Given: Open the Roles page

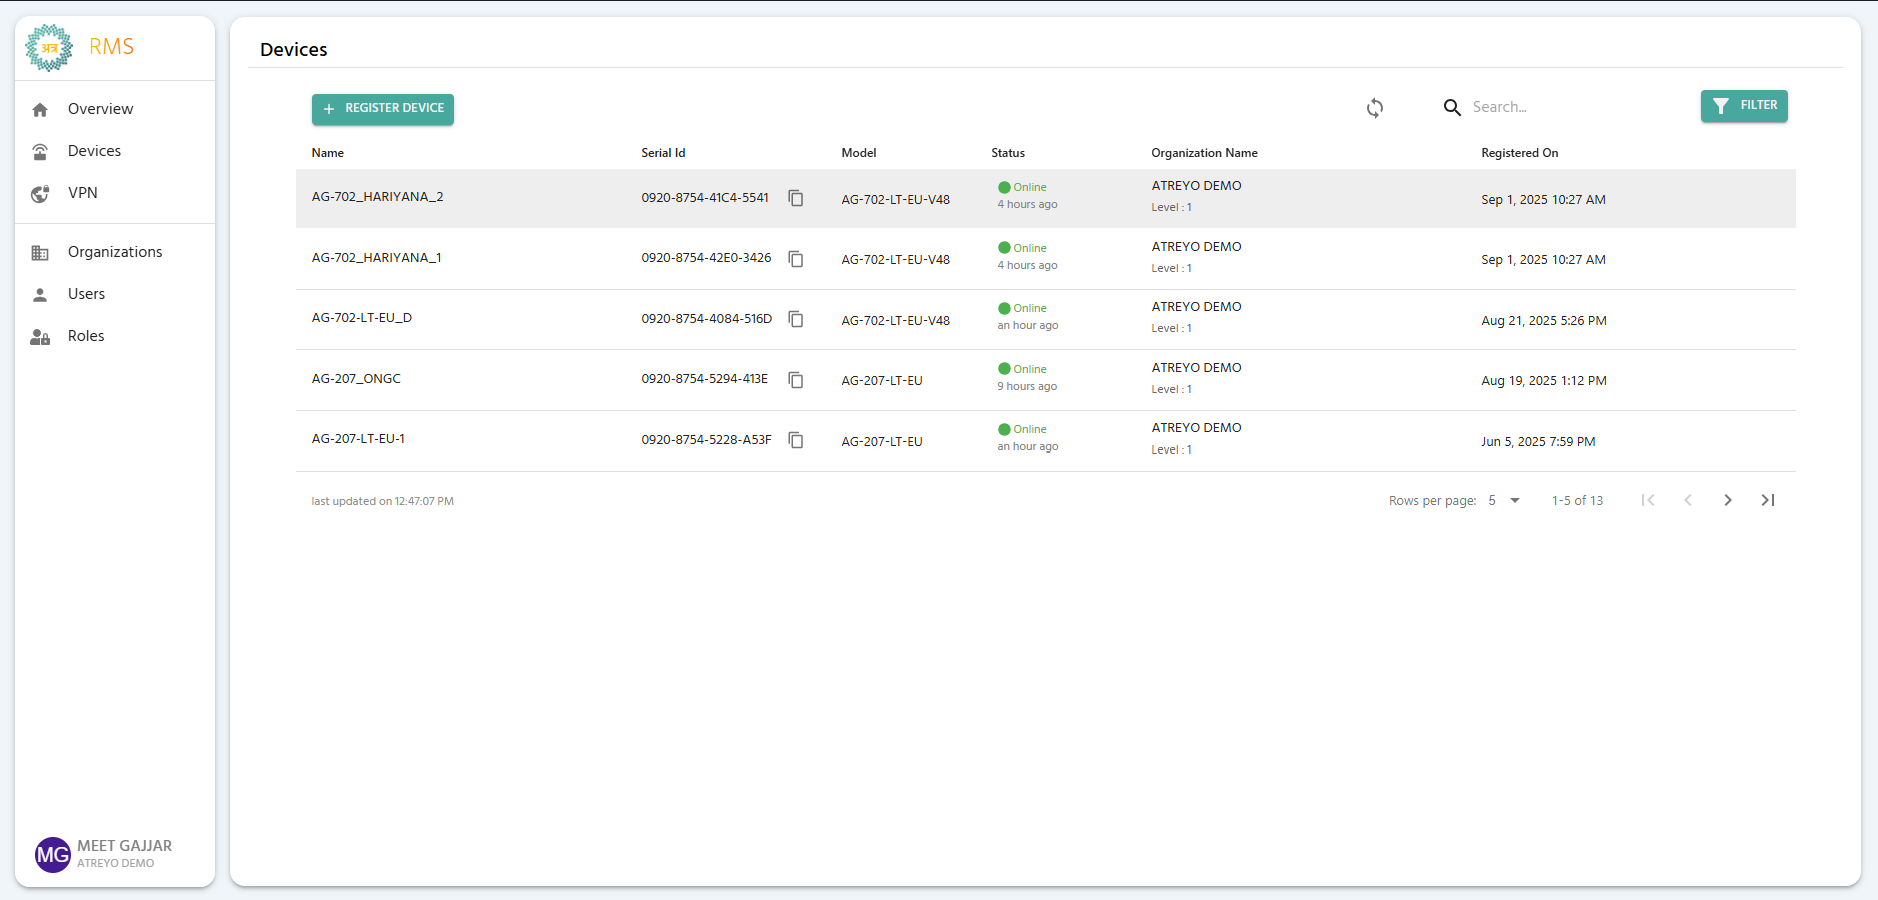Looking at the screenshot, I should [86, 336].
